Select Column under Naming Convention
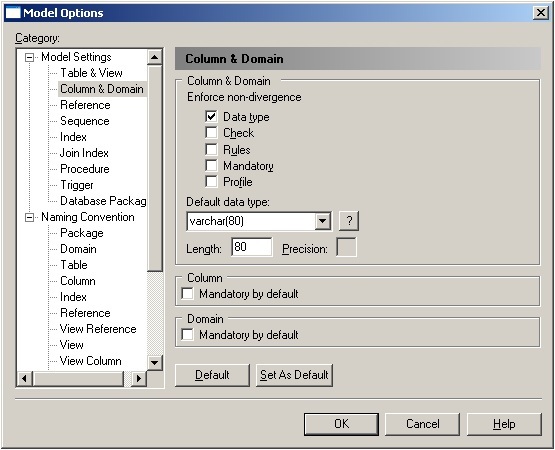This screenshot has height=450, width=555. [x=78, y=281]
